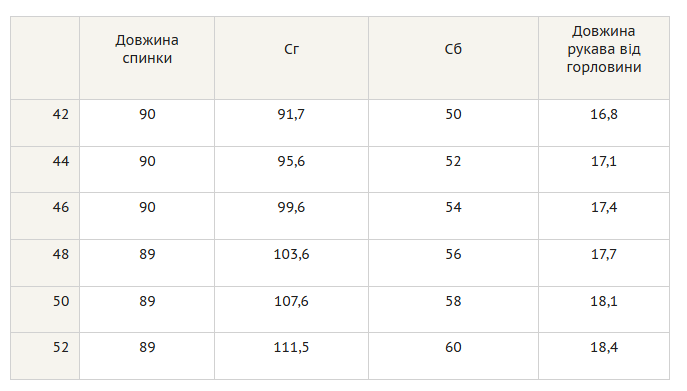The image size is (687, 391).
Task: Select the size 42 row label
Action: click(x=60, y=114)
